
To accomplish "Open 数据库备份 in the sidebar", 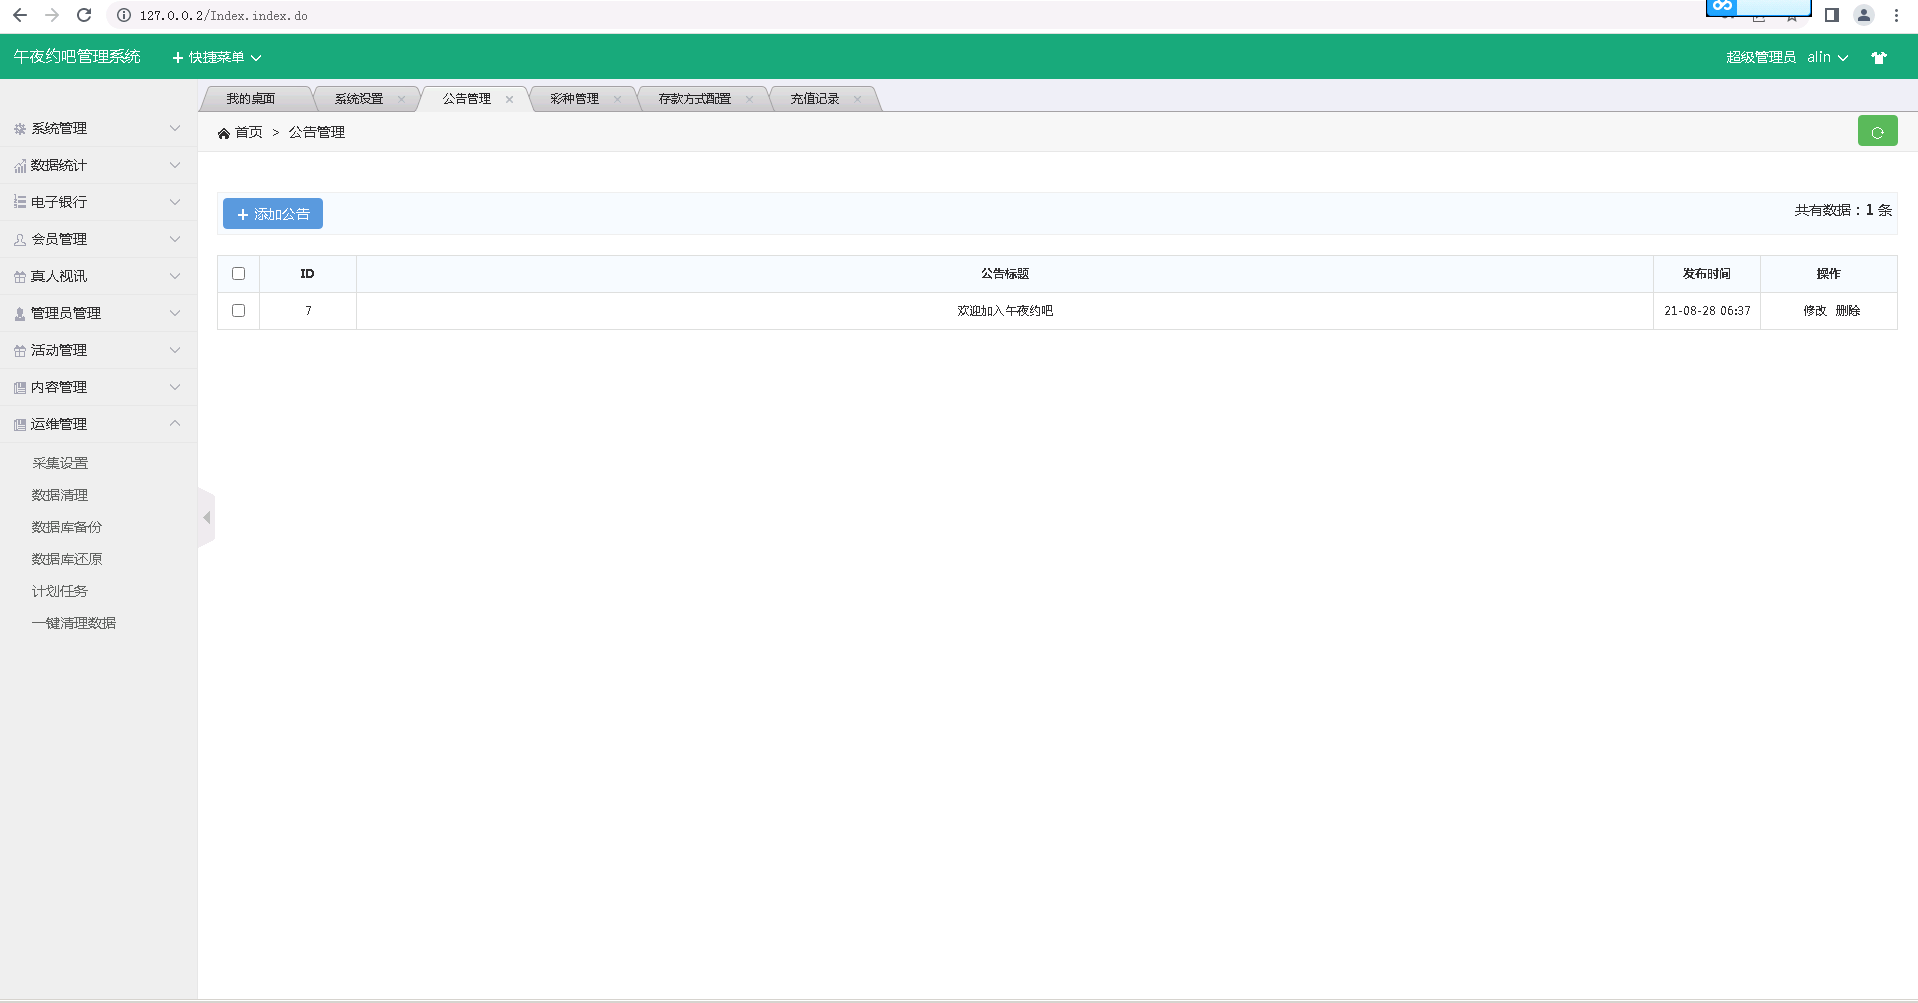I will [67, 527].
